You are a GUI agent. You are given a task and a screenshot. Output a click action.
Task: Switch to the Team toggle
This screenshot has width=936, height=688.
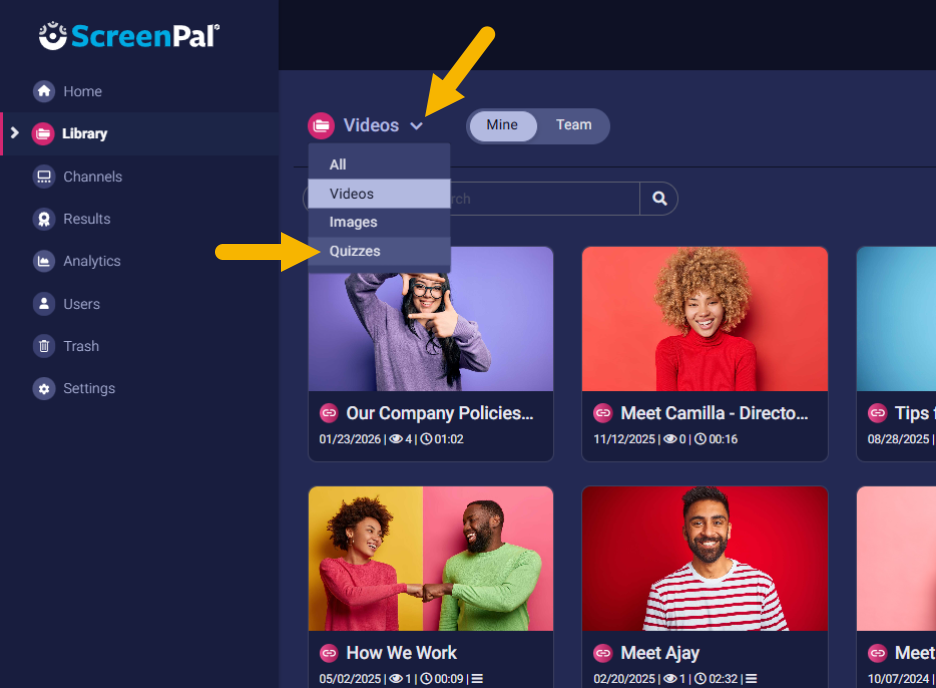coord(573,126)
